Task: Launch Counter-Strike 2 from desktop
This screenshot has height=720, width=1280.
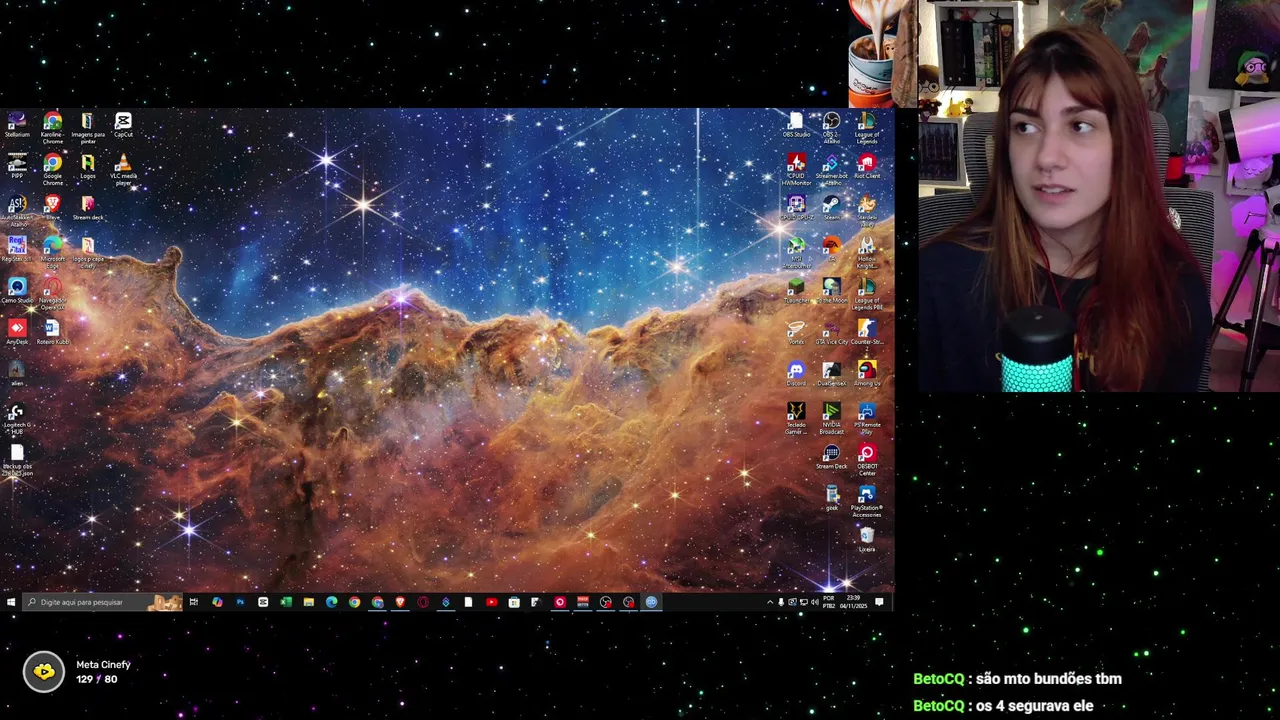Action: pyautogui.click(x=867, y=332)
